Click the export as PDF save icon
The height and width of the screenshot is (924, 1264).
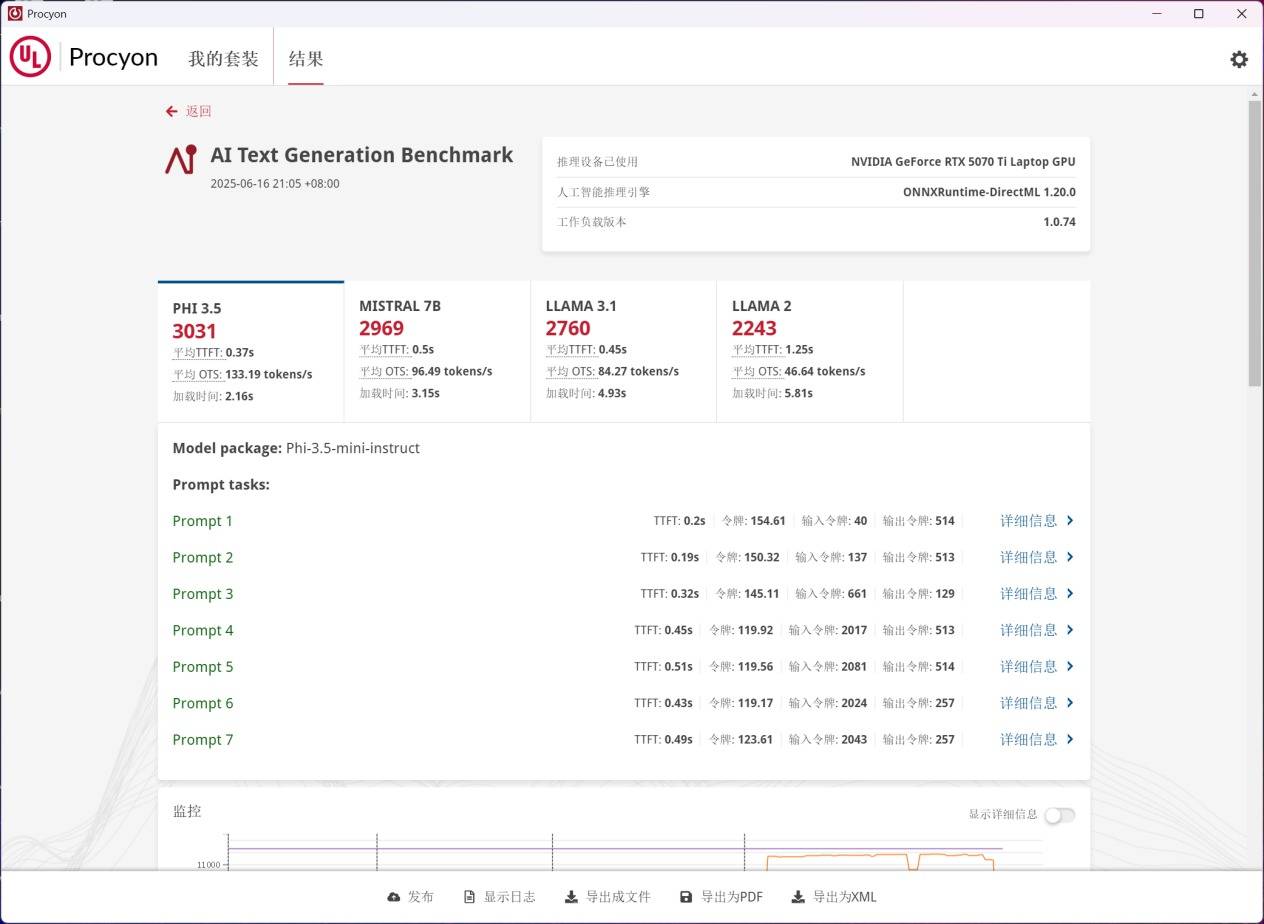tap(686, 897)
